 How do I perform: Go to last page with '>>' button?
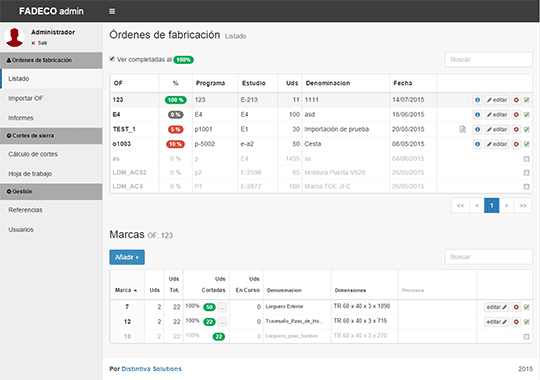[523, 206]
